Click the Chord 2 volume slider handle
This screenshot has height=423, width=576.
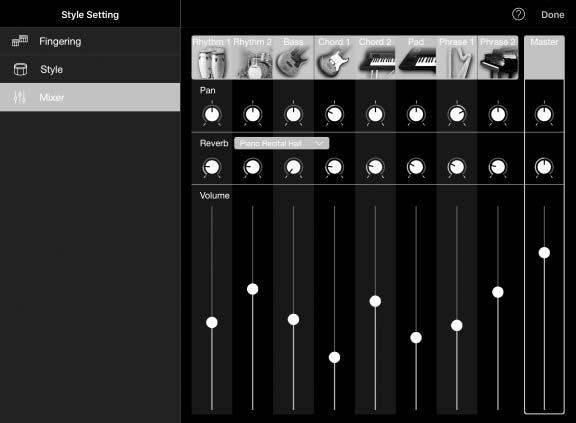(x=375, y=301)
